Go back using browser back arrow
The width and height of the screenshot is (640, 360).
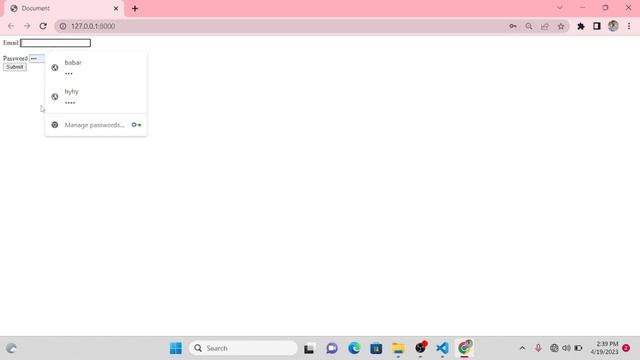click(x=11, y=26)
